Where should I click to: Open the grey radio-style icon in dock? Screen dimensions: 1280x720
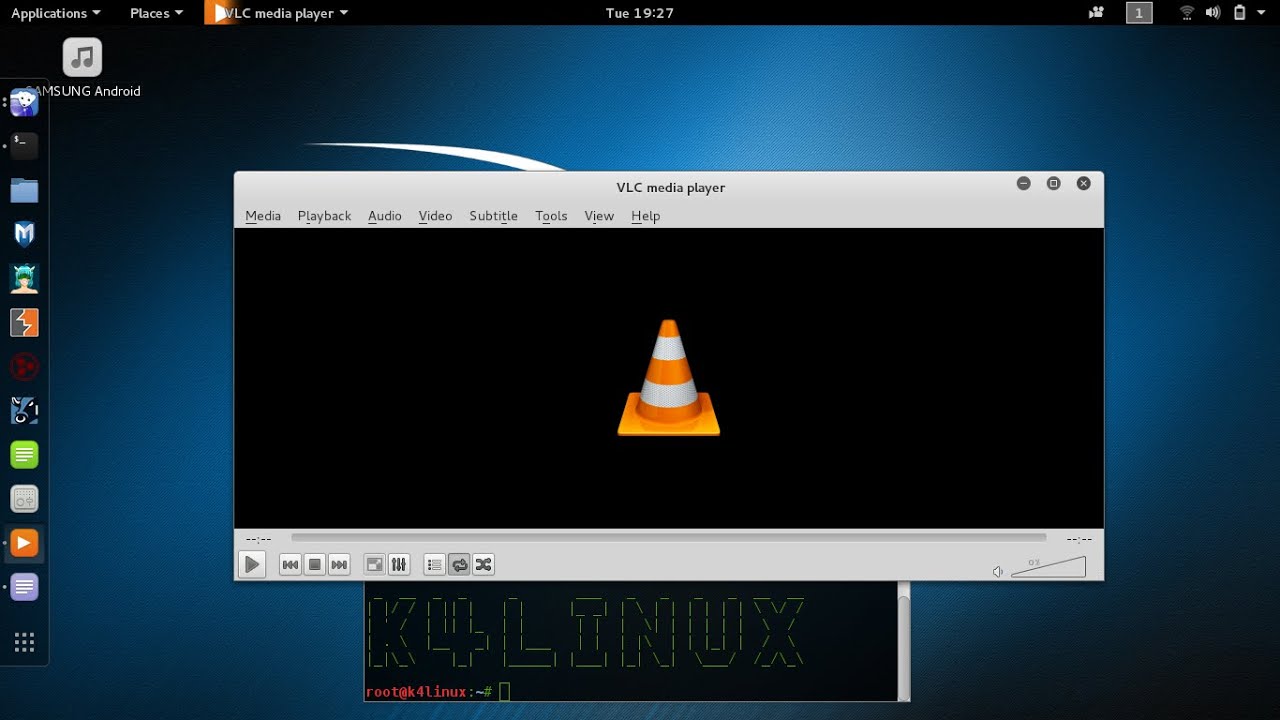point(24,499)
